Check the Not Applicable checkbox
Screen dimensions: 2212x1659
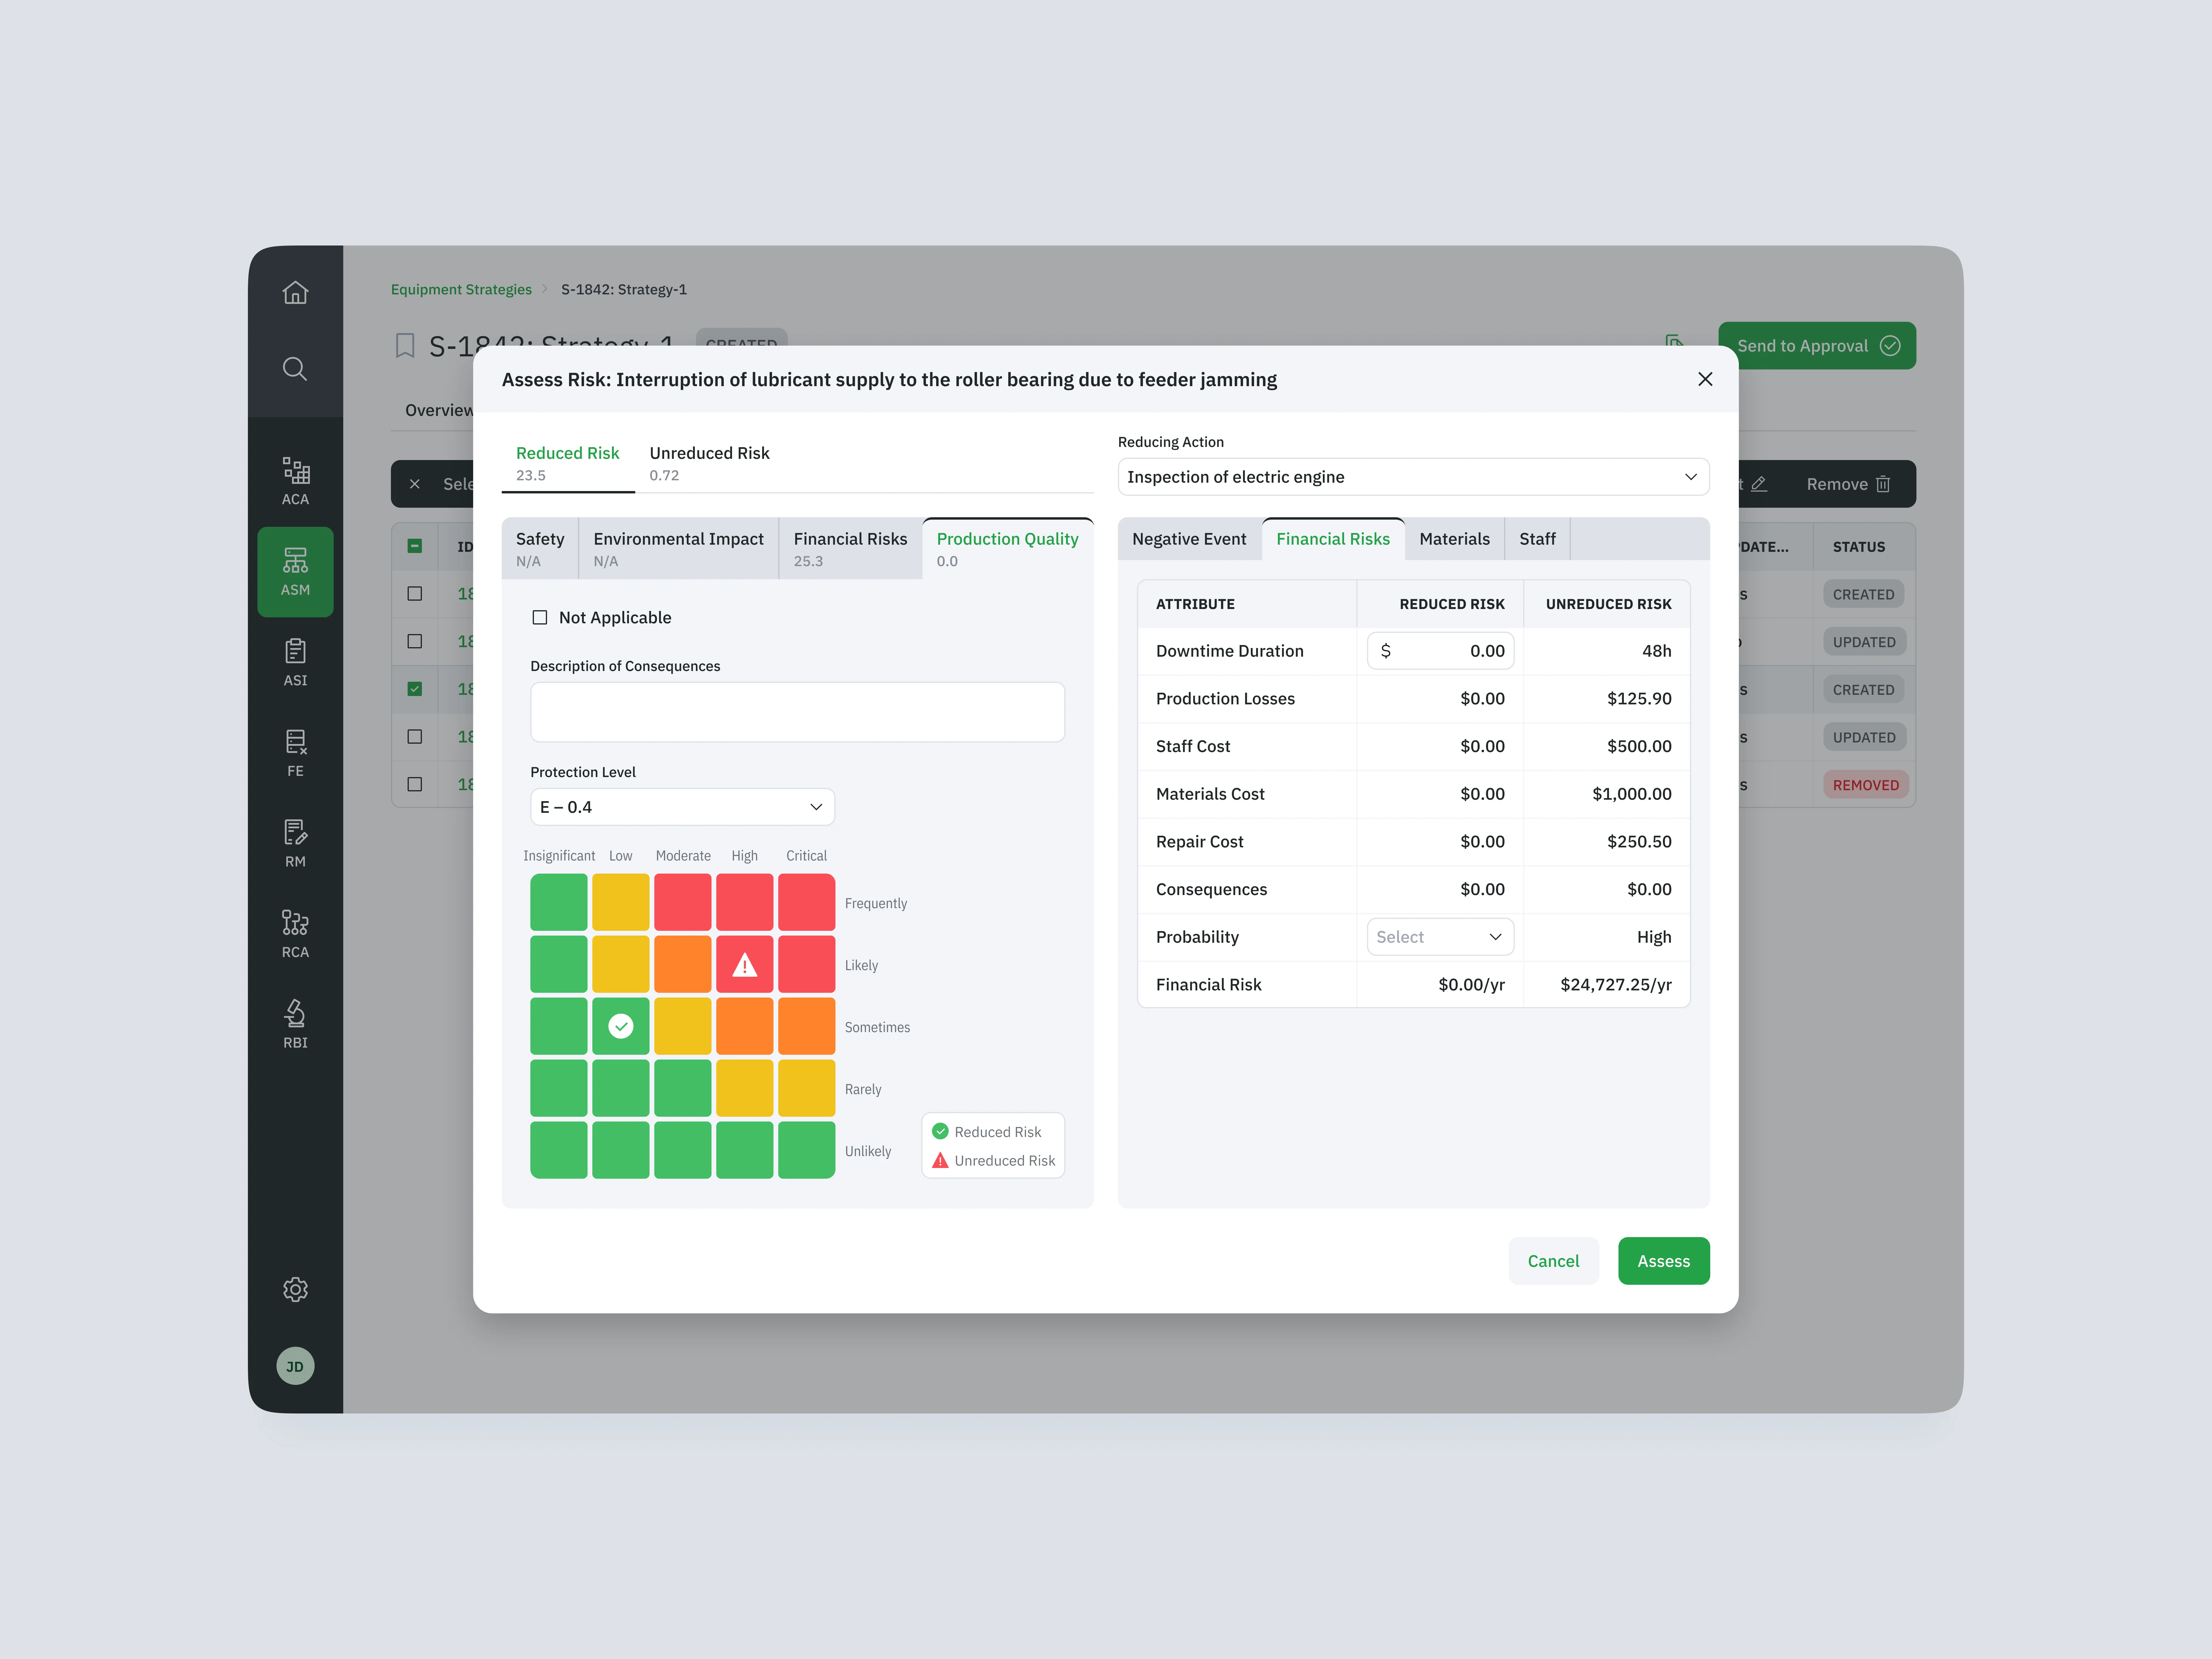click(540, 618)
